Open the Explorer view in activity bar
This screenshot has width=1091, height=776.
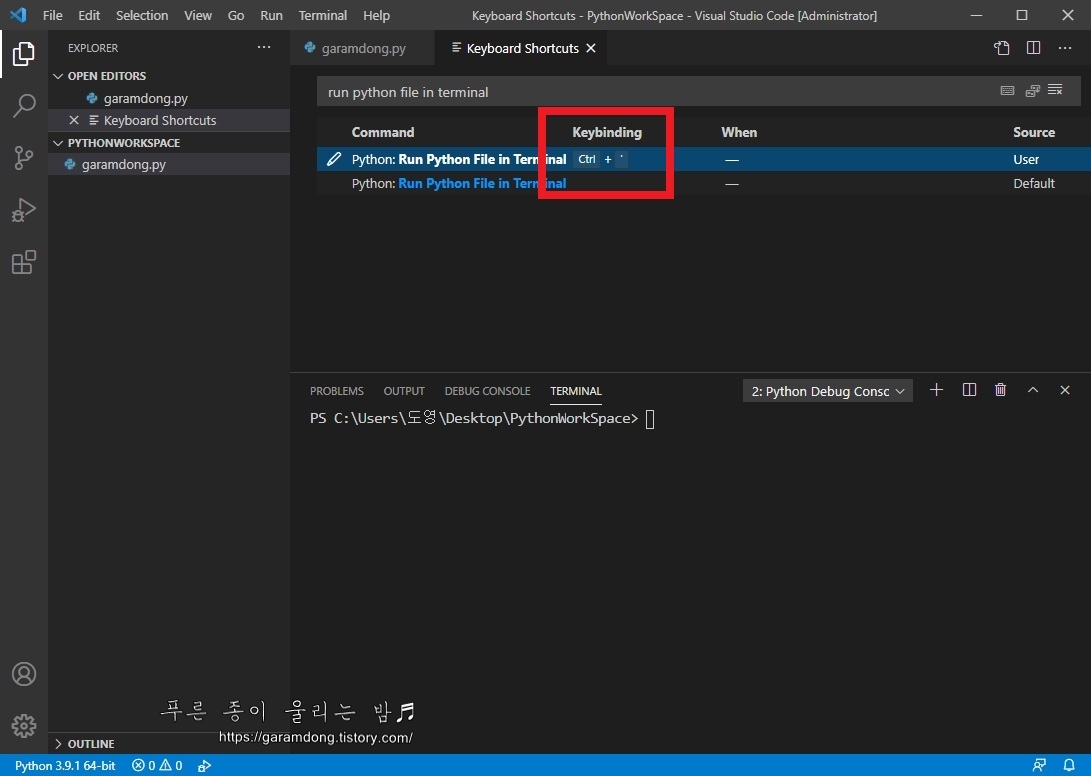tap(24, 54)
